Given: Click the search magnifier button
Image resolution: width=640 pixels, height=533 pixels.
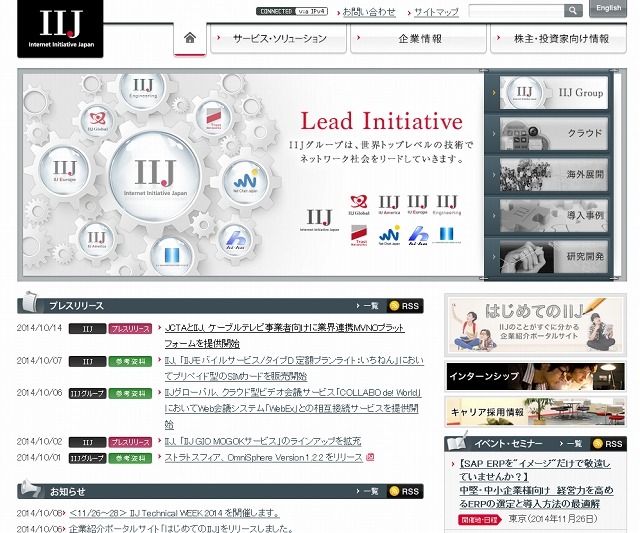Looking at the screenshot, I should pyautogui.click(x=573, y=11).
